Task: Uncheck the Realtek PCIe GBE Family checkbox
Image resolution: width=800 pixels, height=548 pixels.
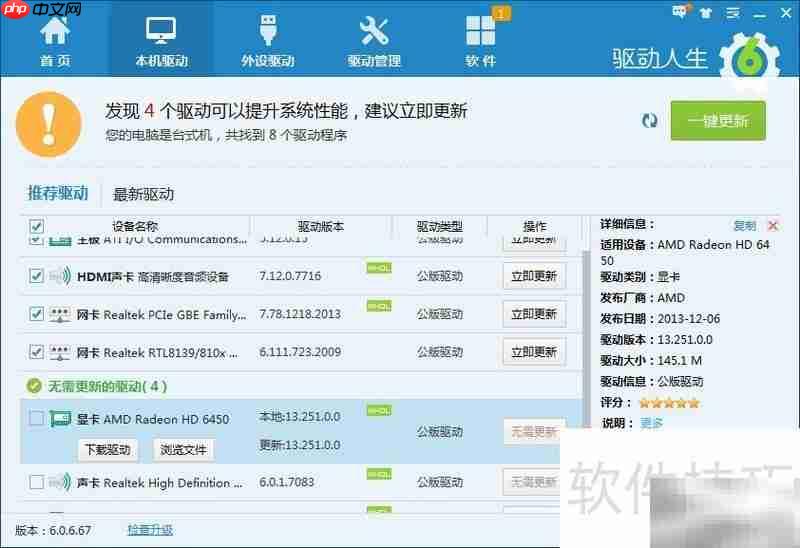Action: pyautogui.click(x=36, y=314)
